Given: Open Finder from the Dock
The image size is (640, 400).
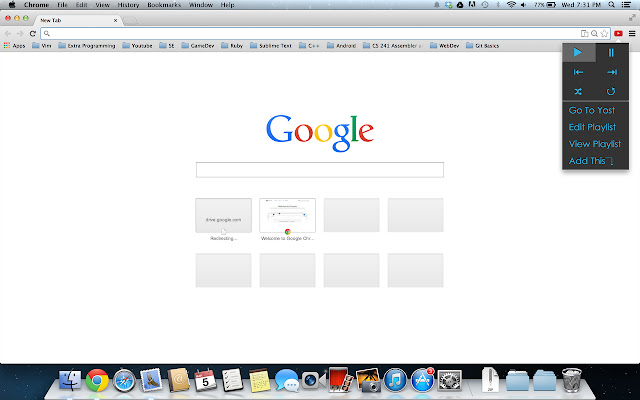Looking at the screenshot, I should coord(70,380).
